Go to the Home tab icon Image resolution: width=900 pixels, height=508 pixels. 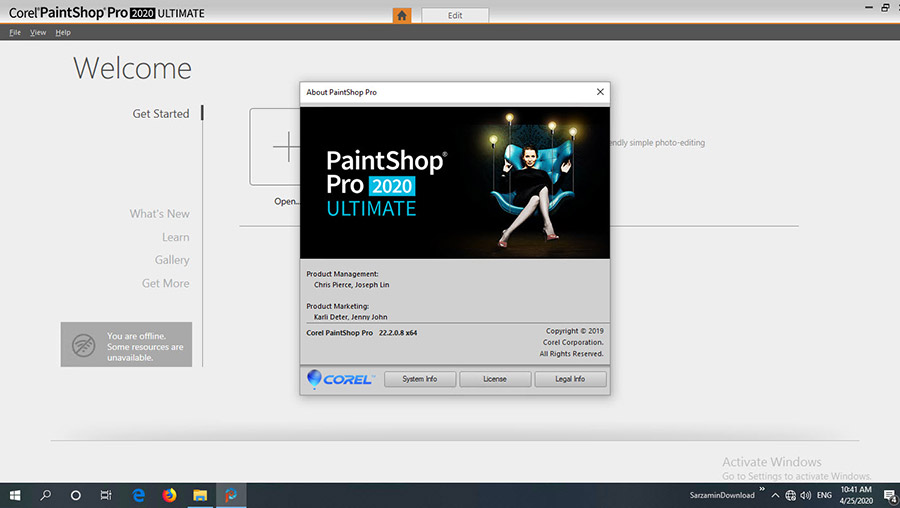pyautogui.click(x=402, y=15)
